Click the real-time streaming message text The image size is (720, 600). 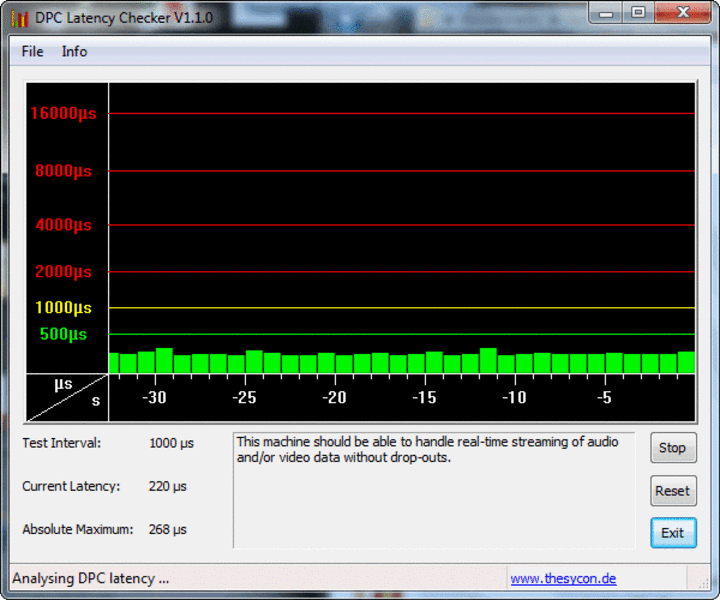pyautogui.click(x=428, y=449)
